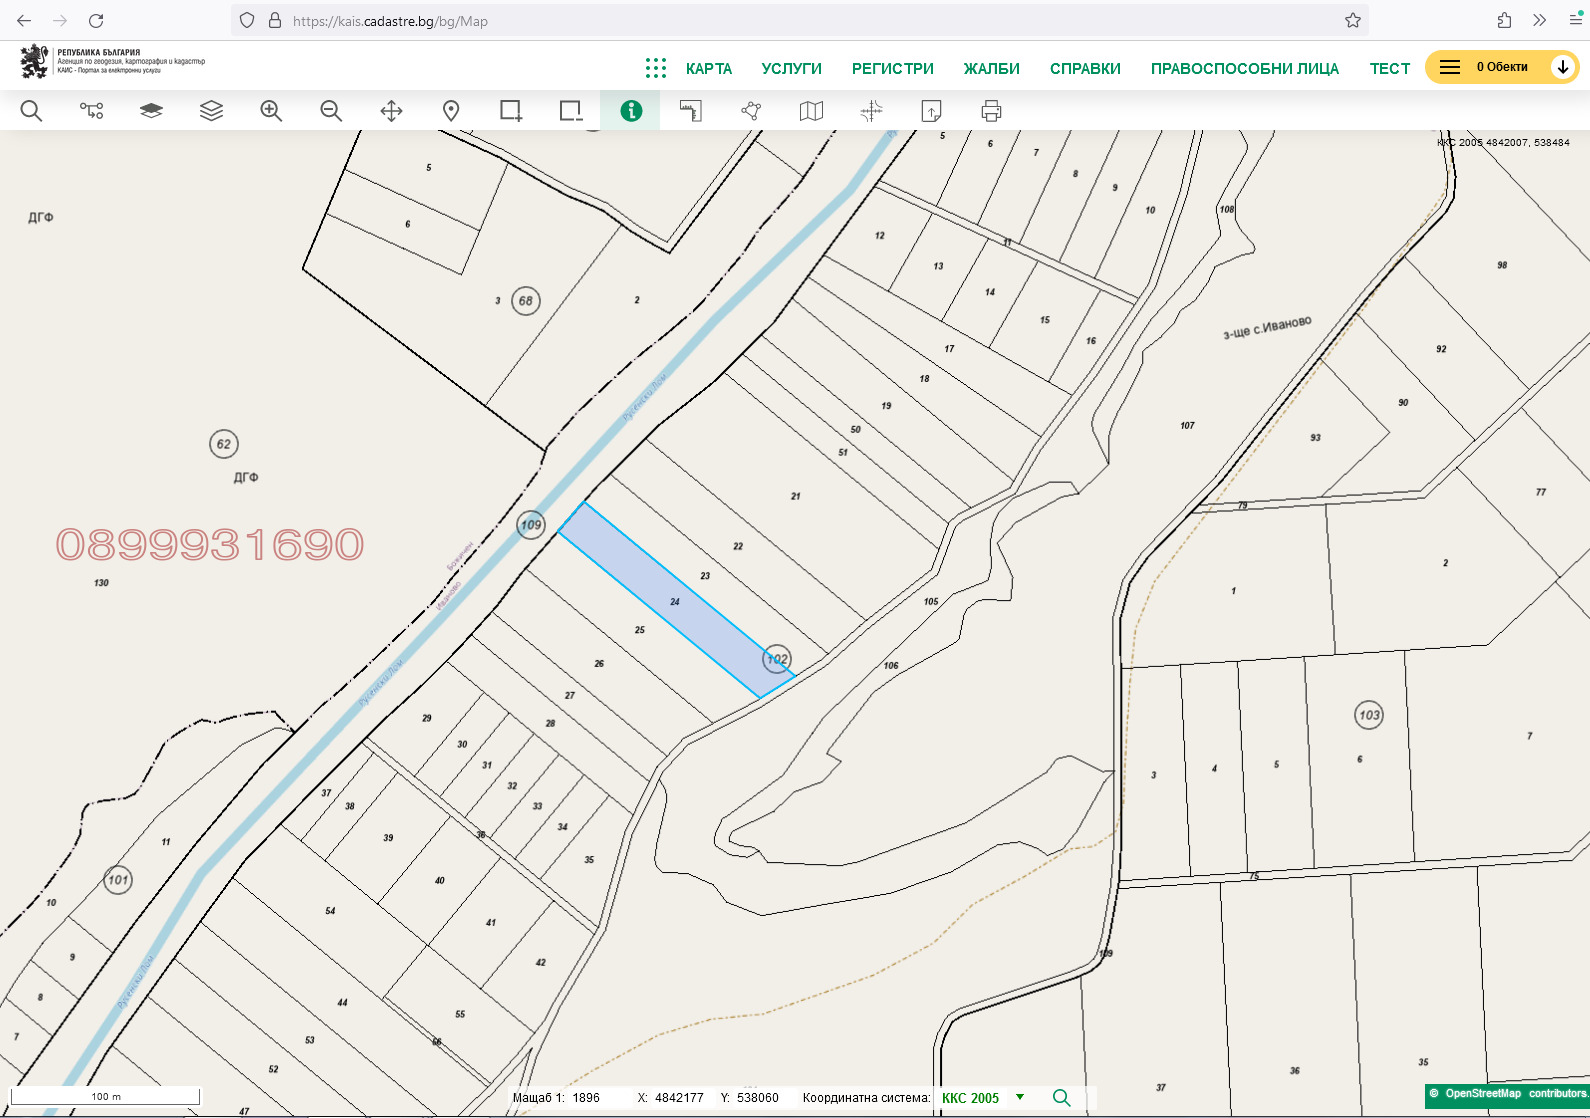The width and height of the screenshot is (1590, 1118).
Task: Activate the pan map arrows tool
Action: pos(391,111)
